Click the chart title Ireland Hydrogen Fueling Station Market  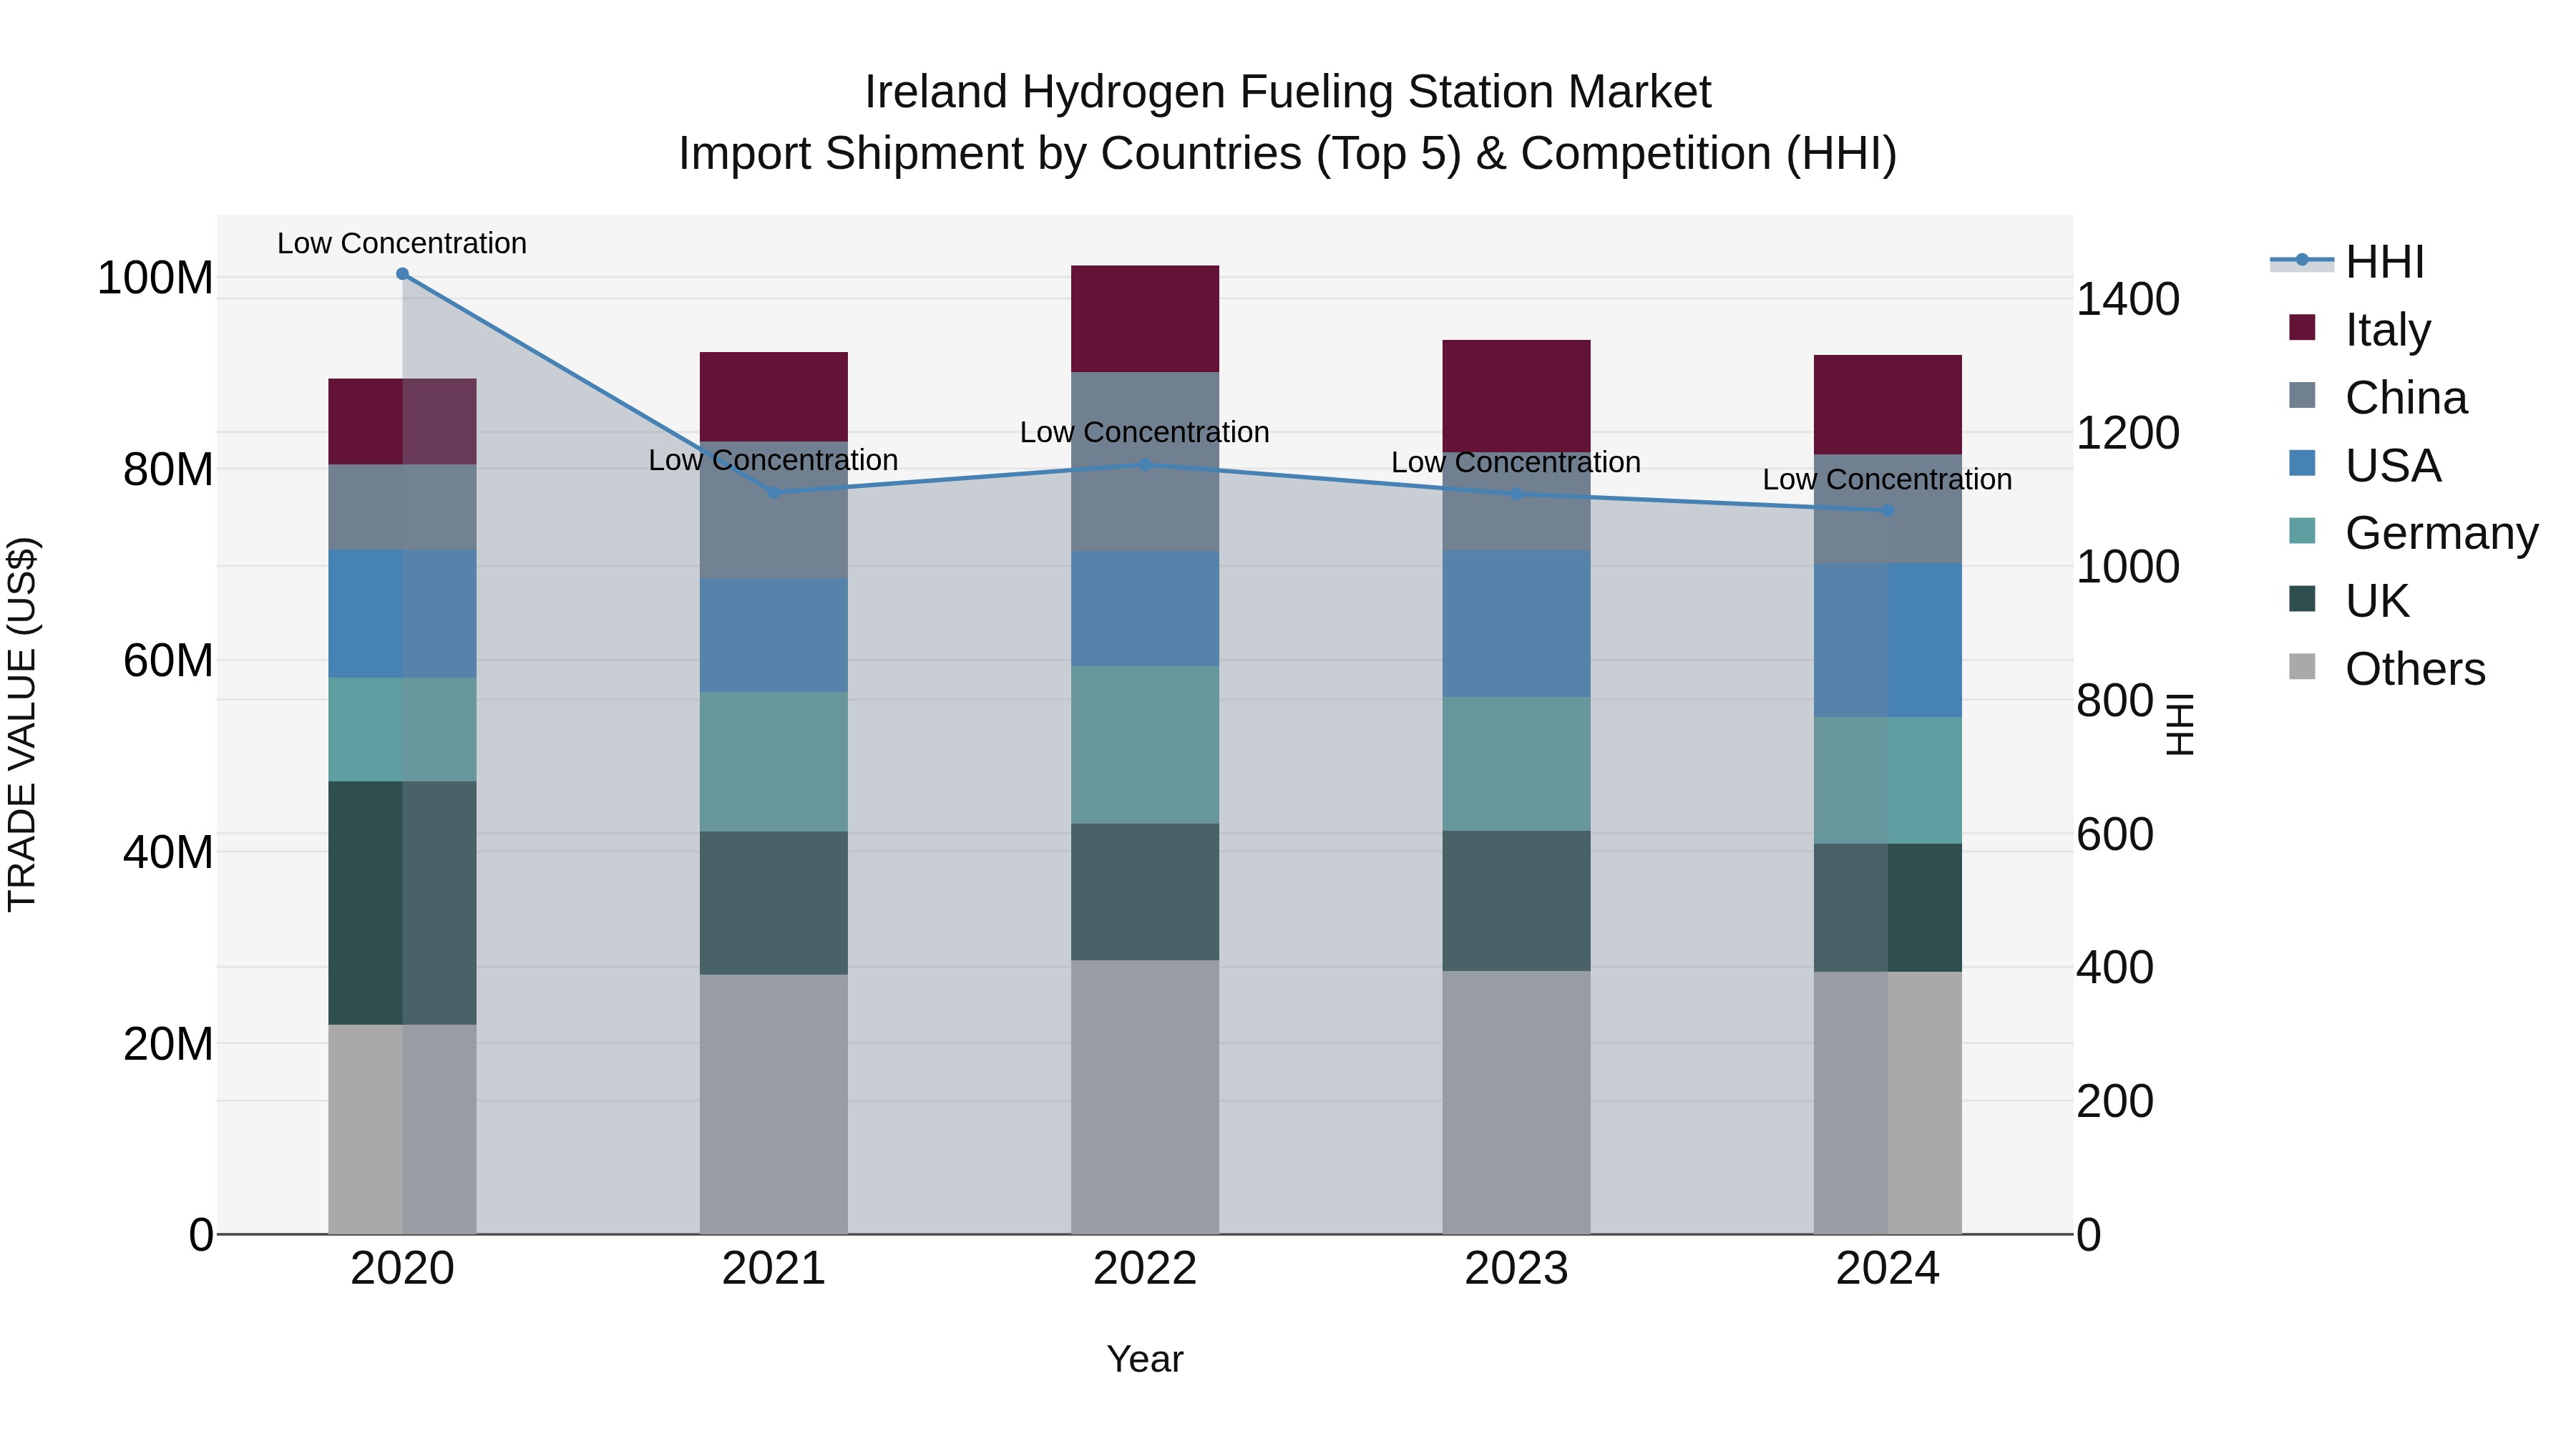(x=1288, y=92)
